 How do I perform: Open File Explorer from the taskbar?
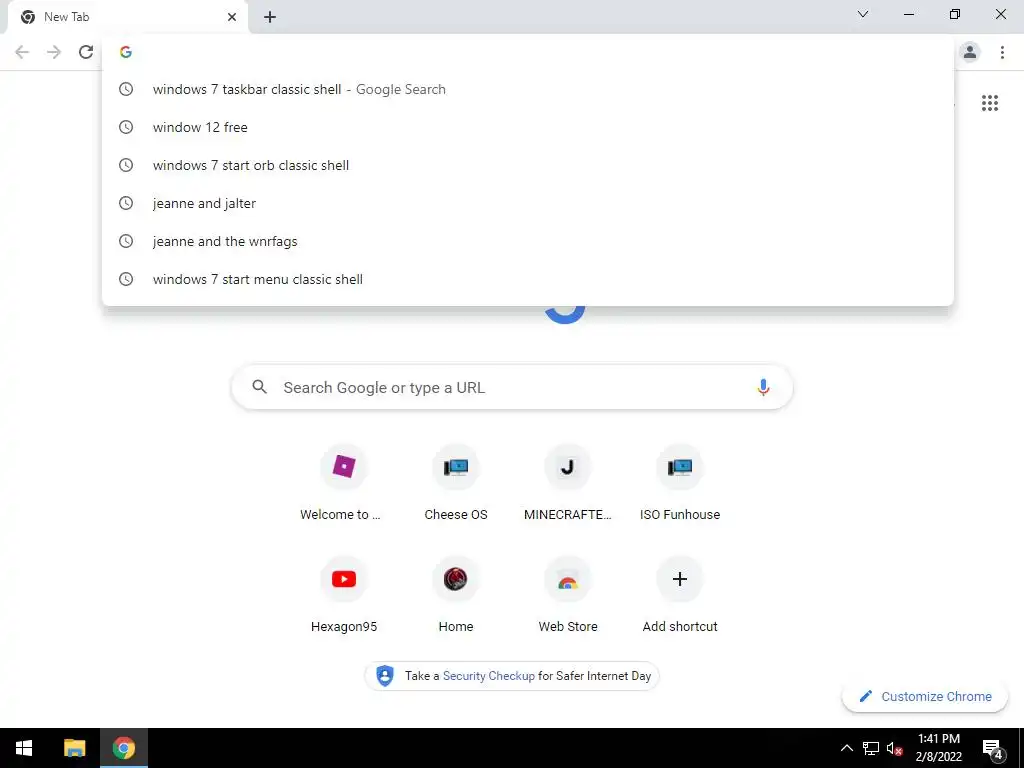tap(74, 748)
